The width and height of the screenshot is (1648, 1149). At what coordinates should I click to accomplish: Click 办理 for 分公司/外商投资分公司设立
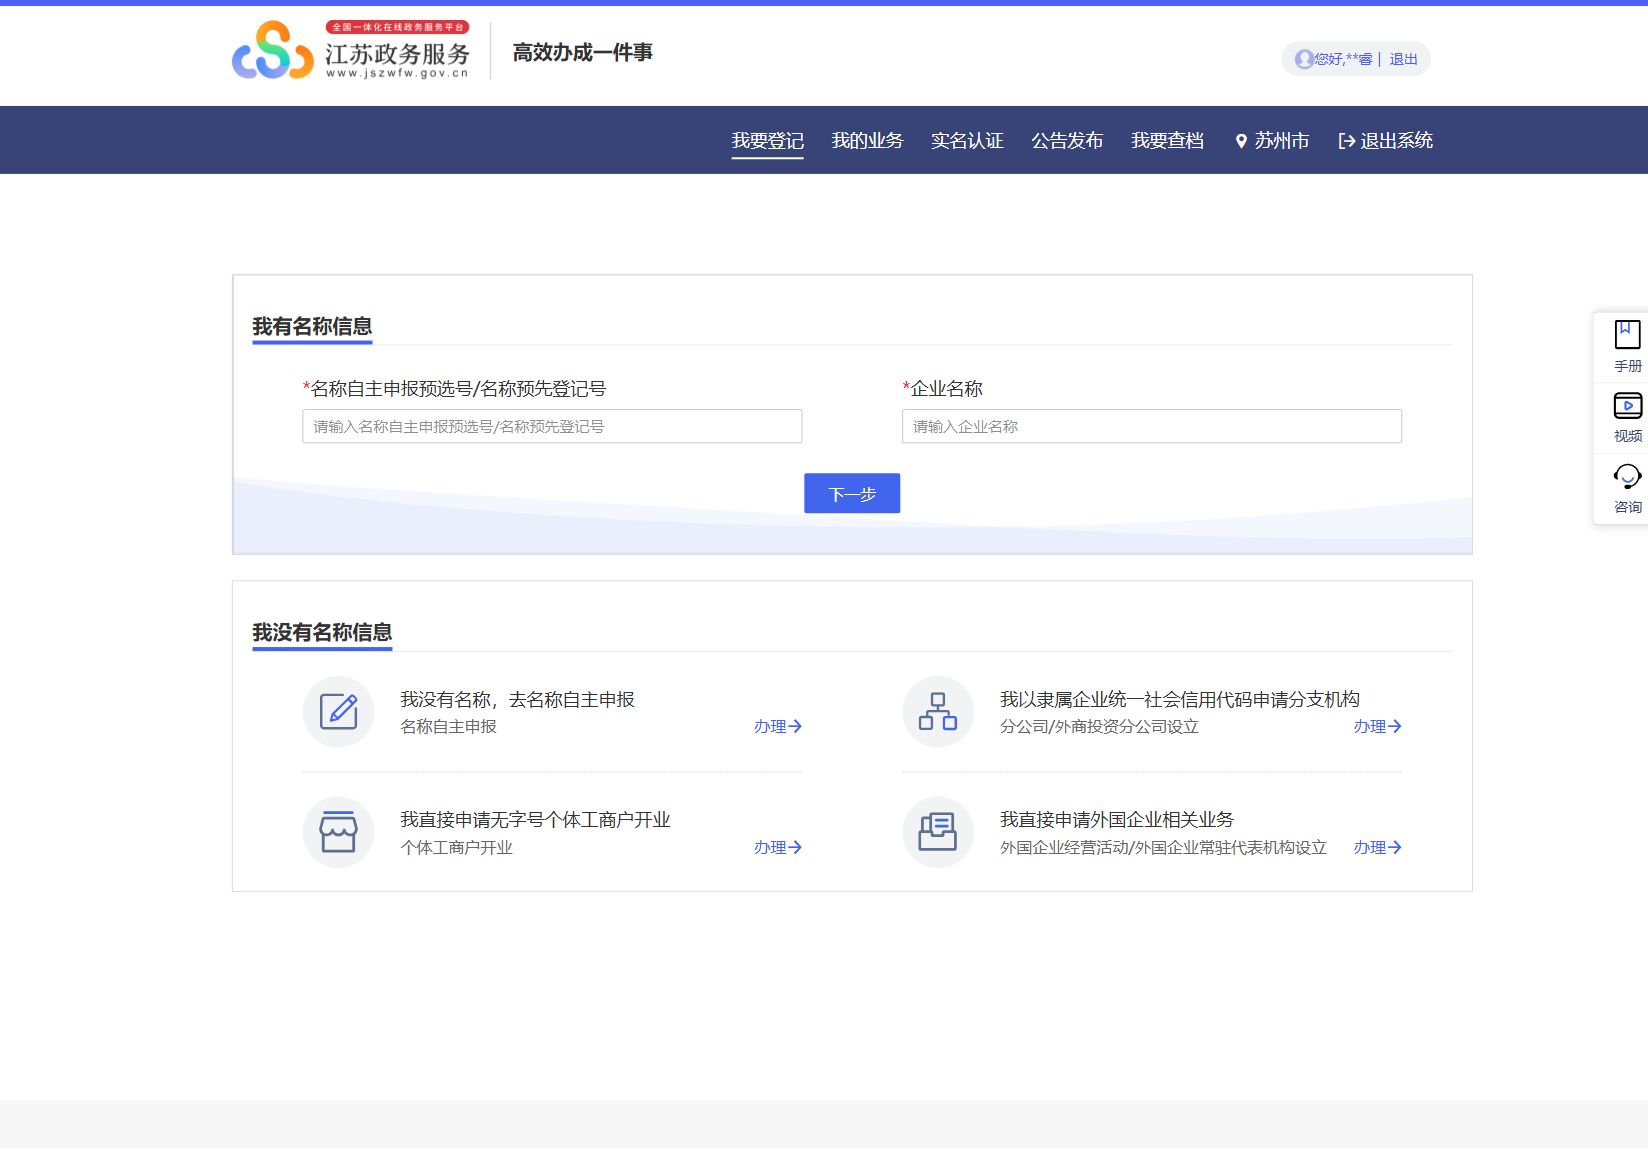tap(1378, 727)
